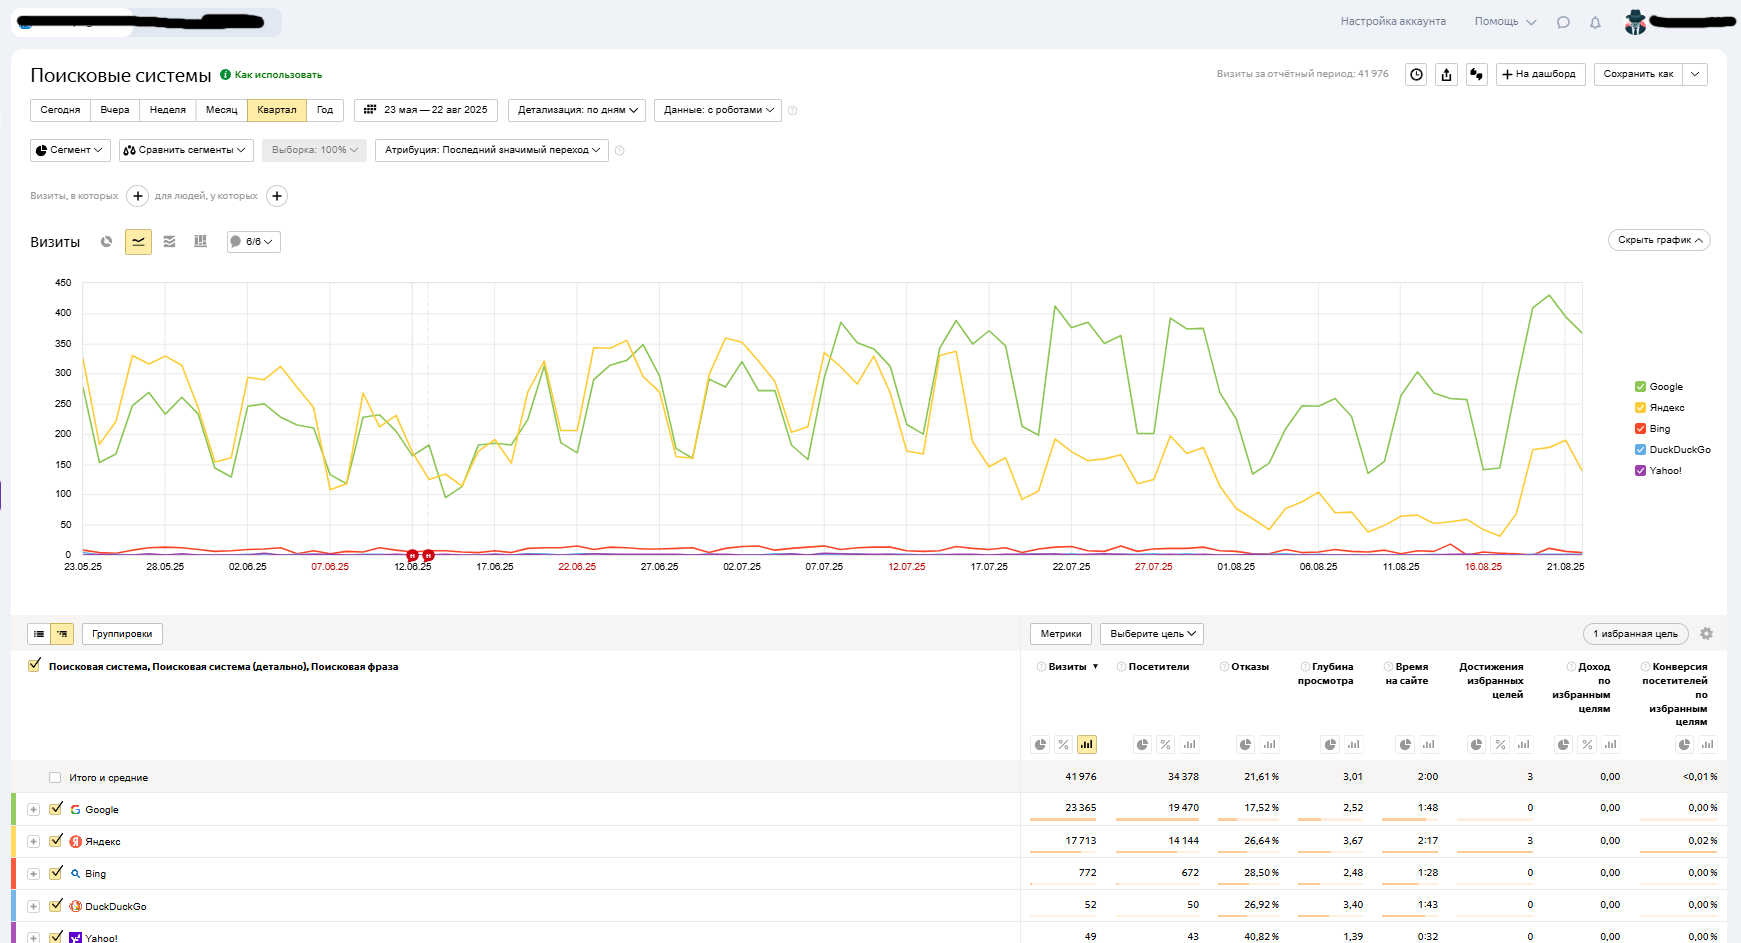Open the Сегмент dropdown
The height and width of the screenshot is (943, 1741).
point(70,150)
